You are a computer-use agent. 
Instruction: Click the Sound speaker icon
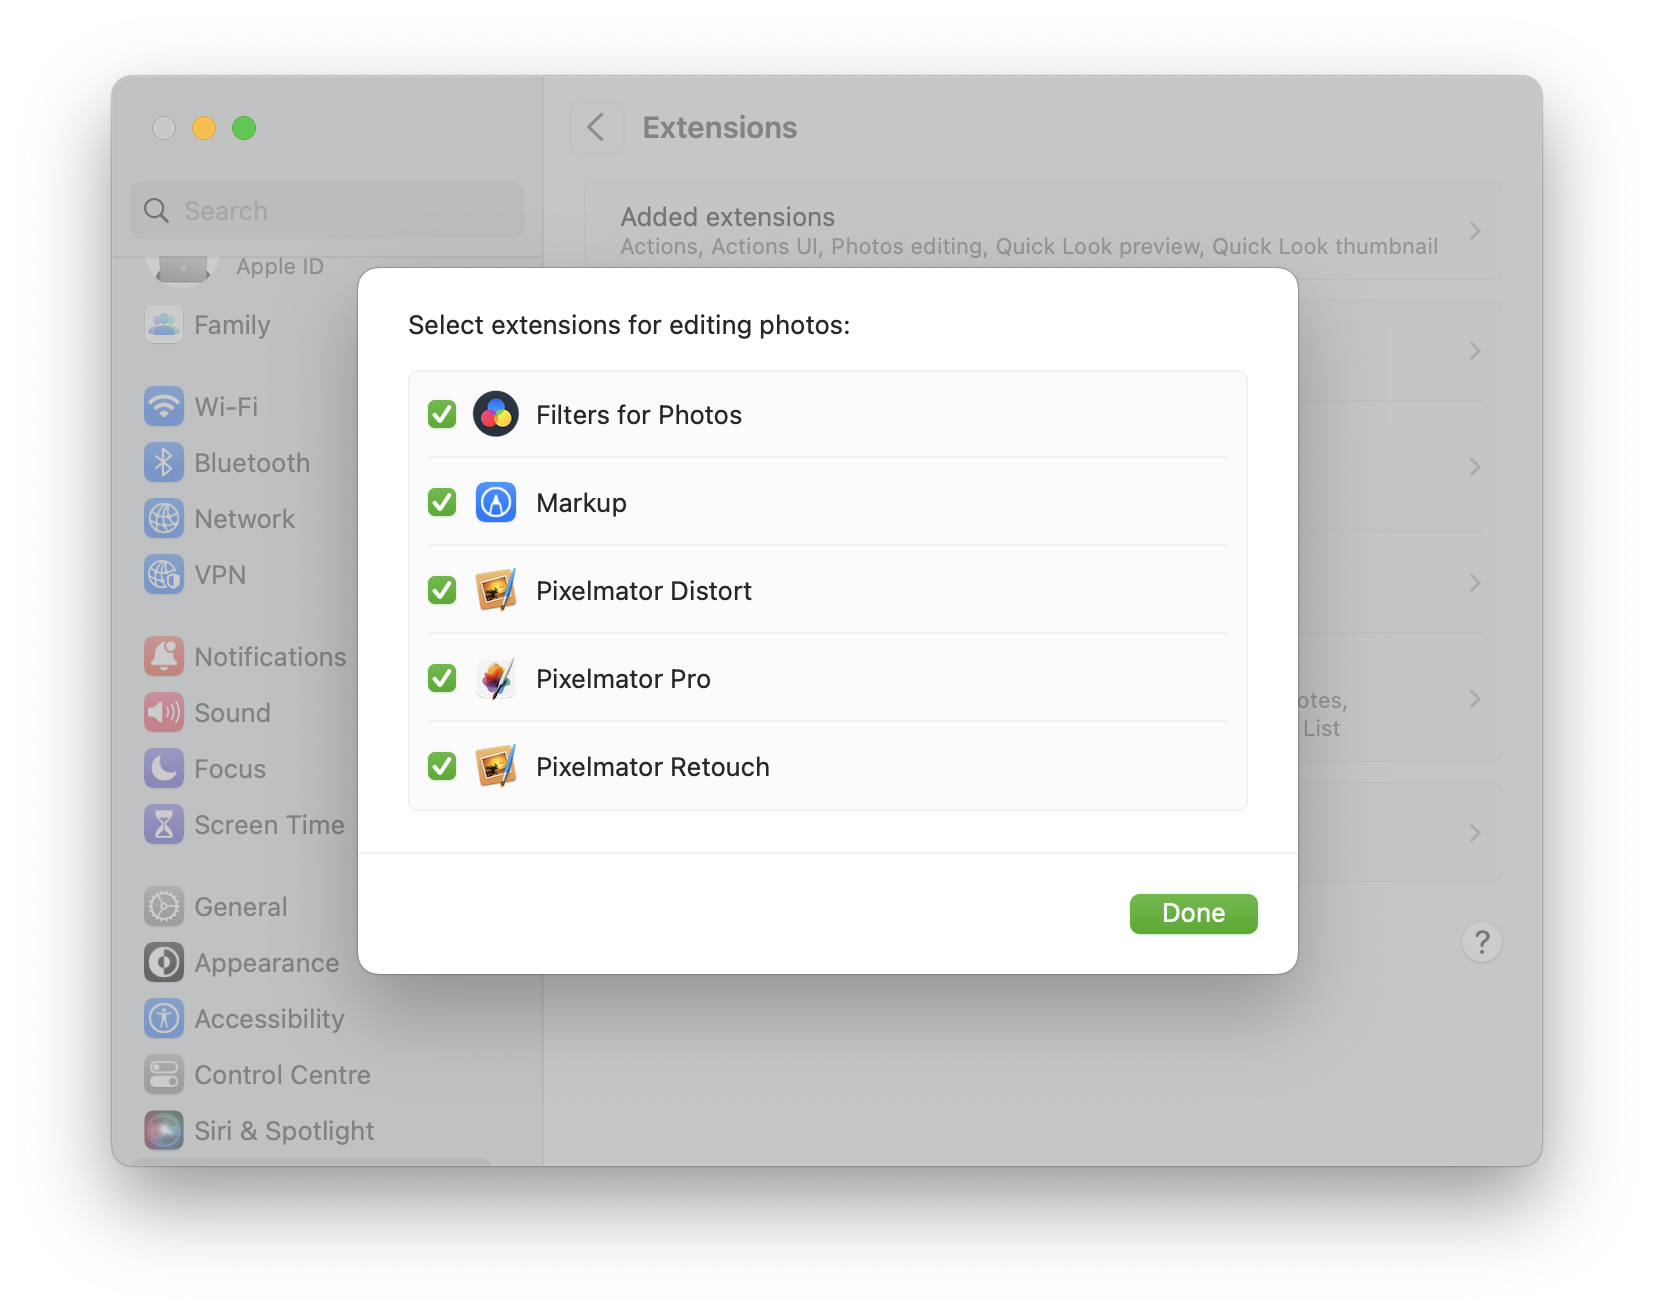point(164,713)
